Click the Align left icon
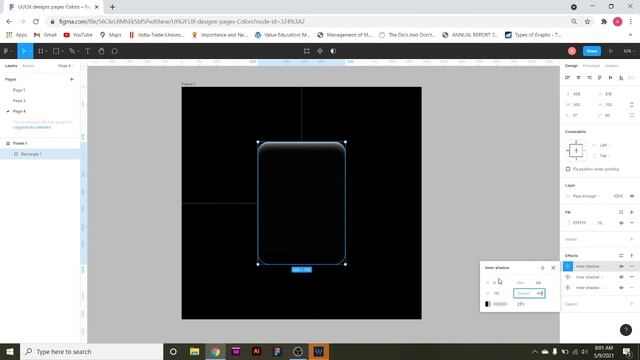 (x=567, y=78)
